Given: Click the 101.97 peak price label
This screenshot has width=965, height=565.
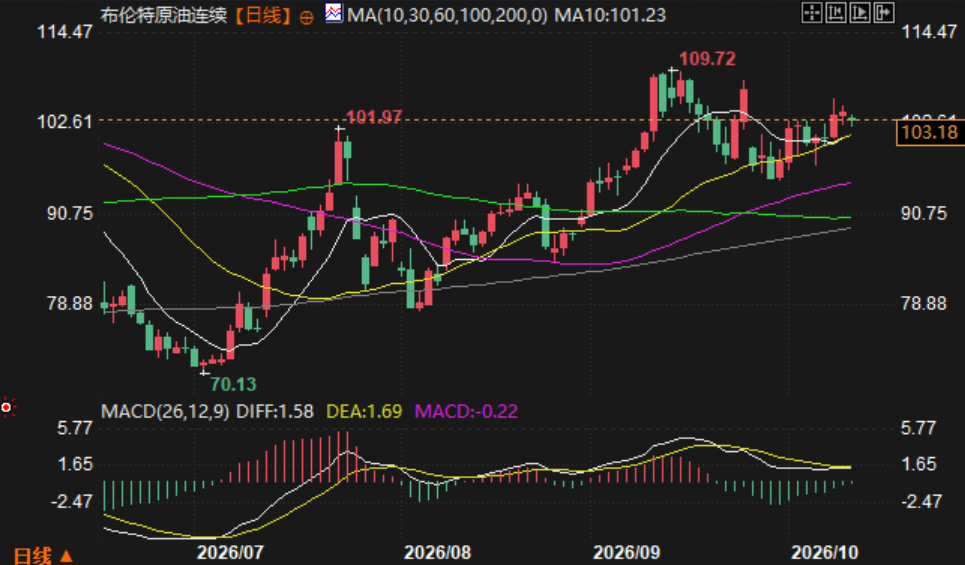Looking at the screenshot, I should (x=374, y=117).
